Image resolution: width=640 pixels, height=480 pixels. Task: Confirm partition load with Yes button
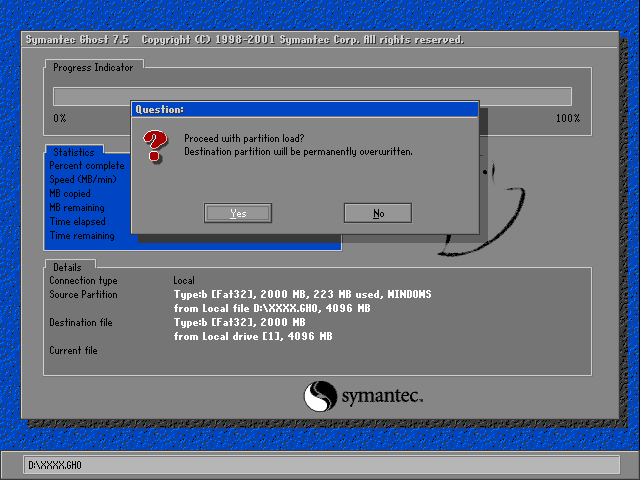[238, 213]
